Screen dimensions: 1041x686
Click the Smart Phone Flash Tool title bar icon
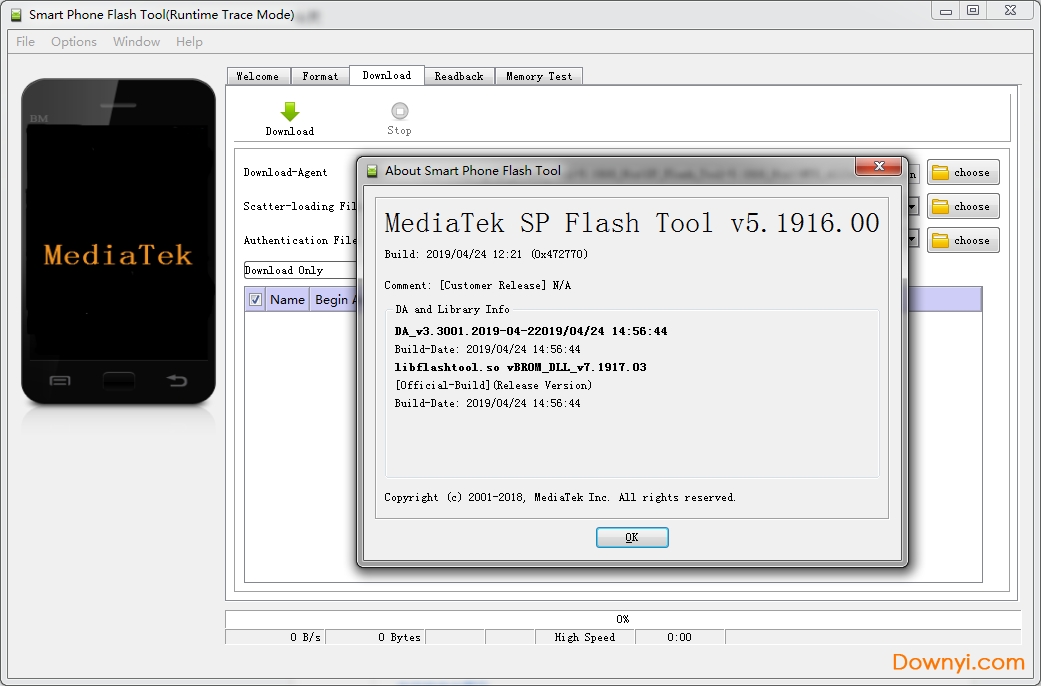point(14,15)
